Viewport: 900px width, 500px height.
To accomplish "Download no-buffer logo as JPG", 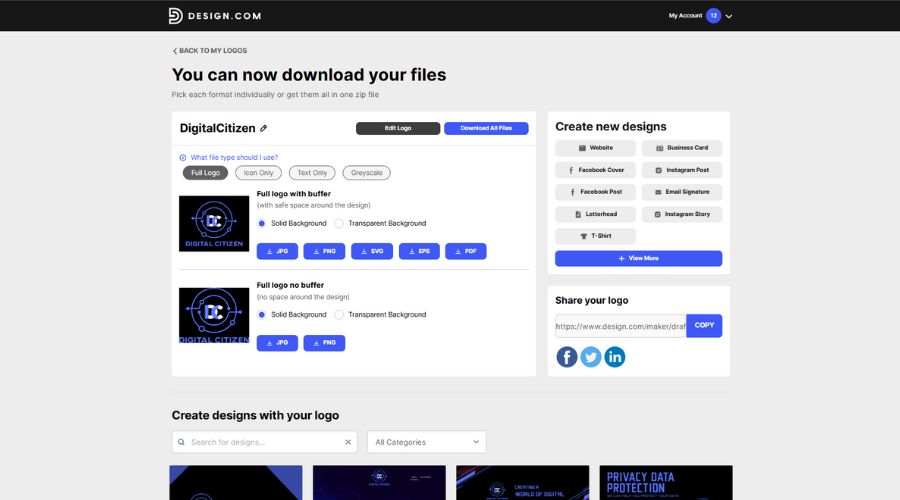I will (x=277, y=343).
